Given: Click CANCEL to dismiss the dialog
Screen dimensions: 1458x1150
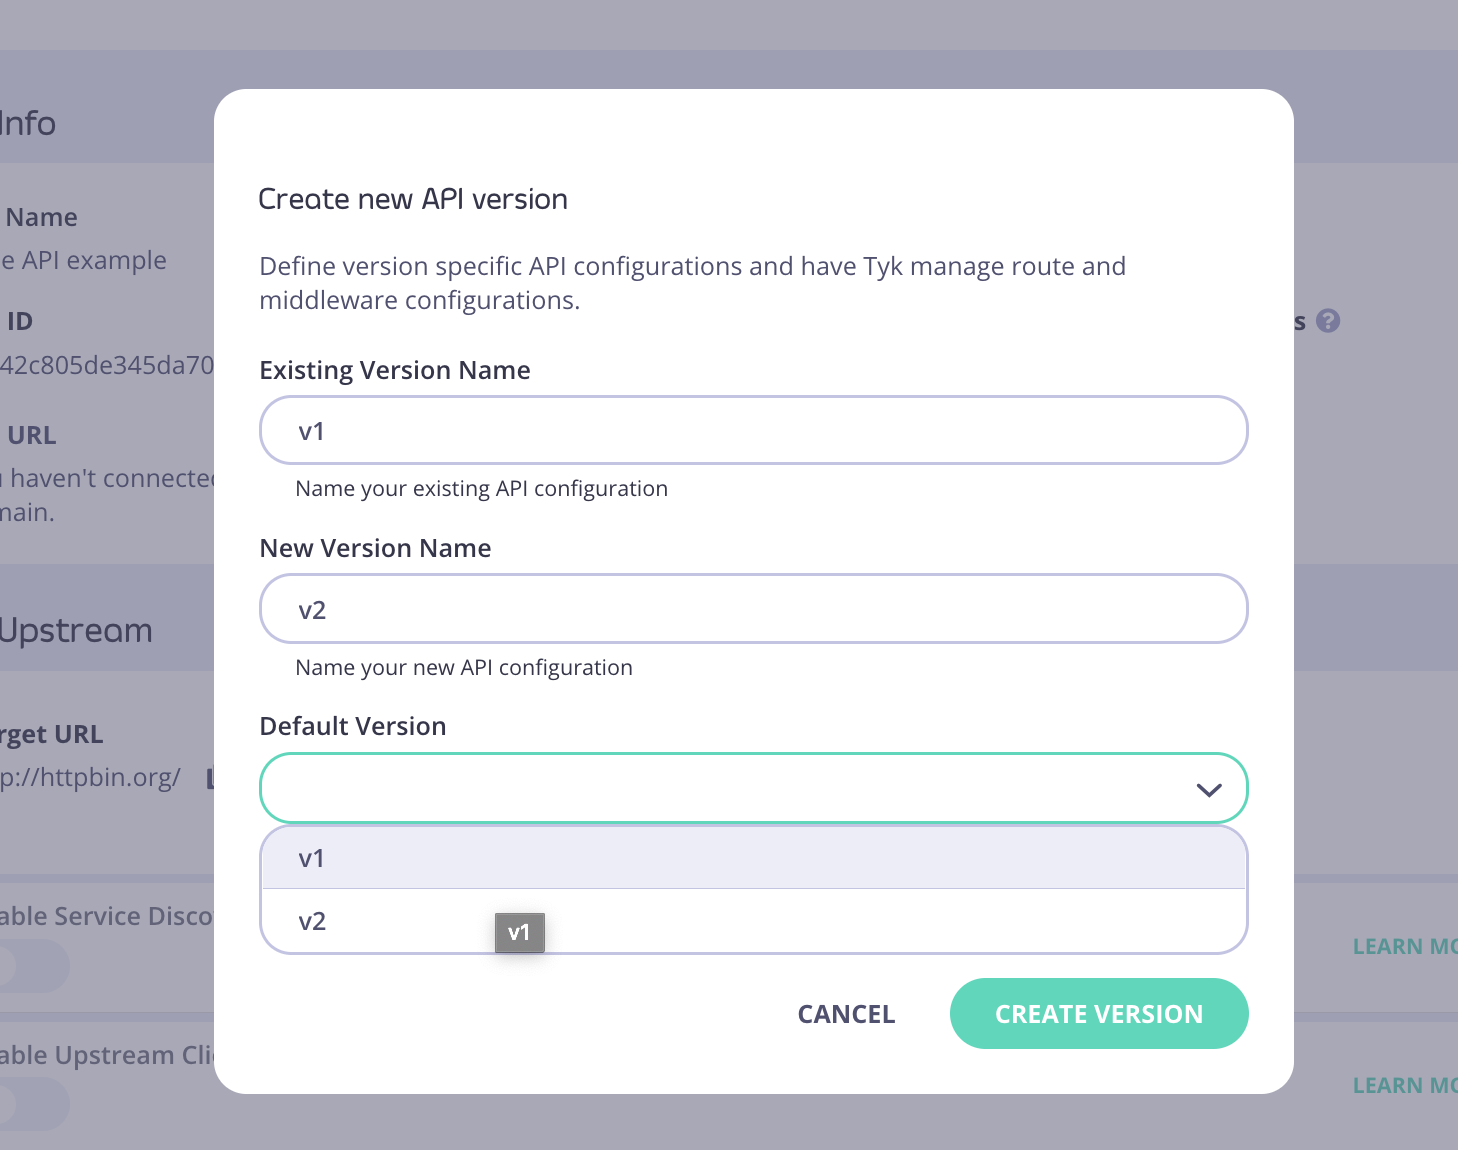Looking at the screenshot, I should click(x=845, y=1013).
